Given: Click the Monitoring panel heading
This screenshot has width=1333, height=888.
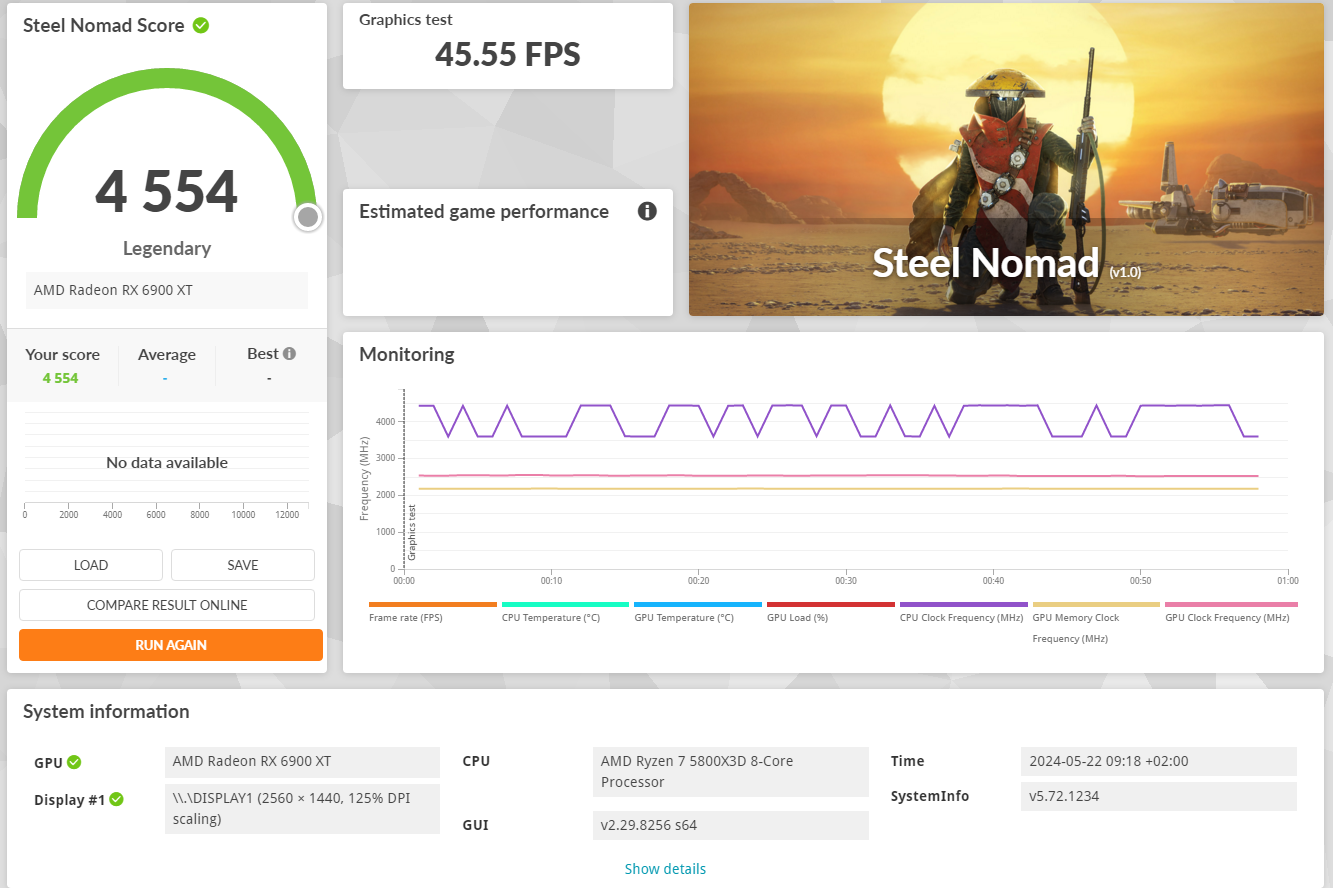Looking at the screenshot, I should [407, 354].
